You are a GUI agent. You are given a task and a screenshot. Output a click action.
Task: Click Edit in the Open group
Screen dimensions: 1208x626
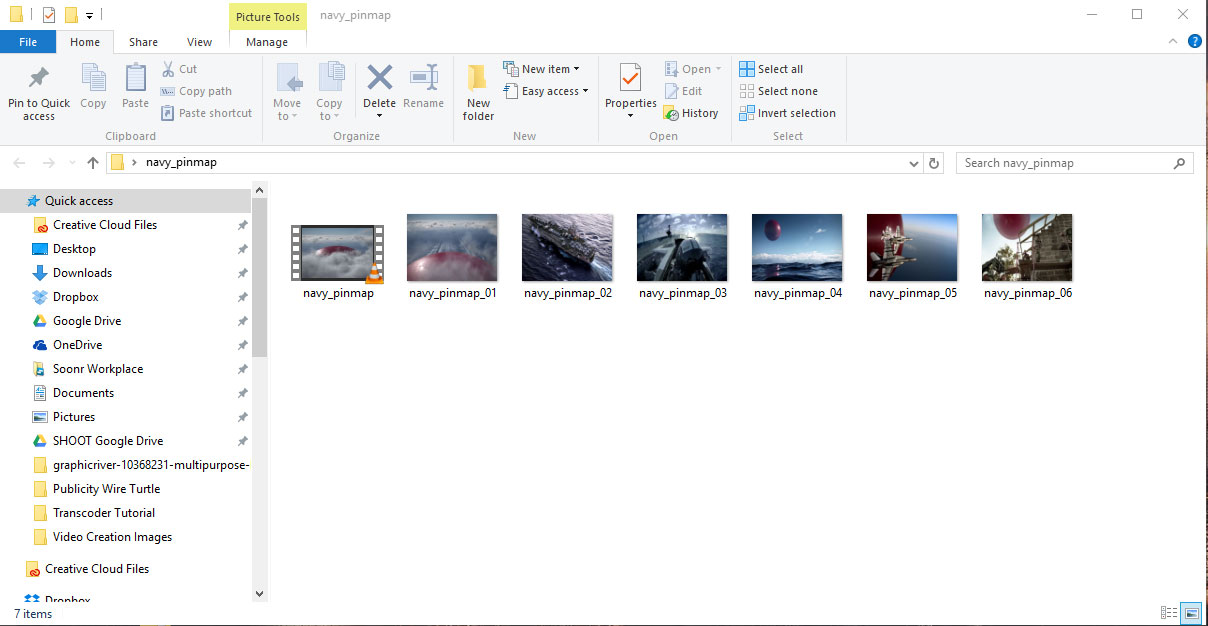tap(683, 91)
